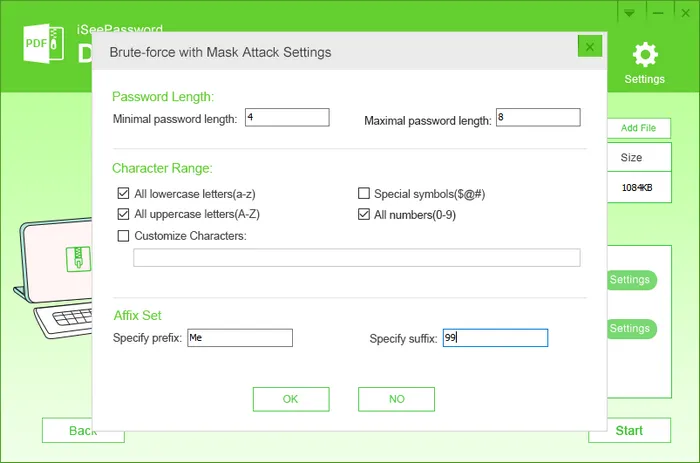700x463 pixels.
Task: Confirm settings with OK button
Action: pos(291,399)
